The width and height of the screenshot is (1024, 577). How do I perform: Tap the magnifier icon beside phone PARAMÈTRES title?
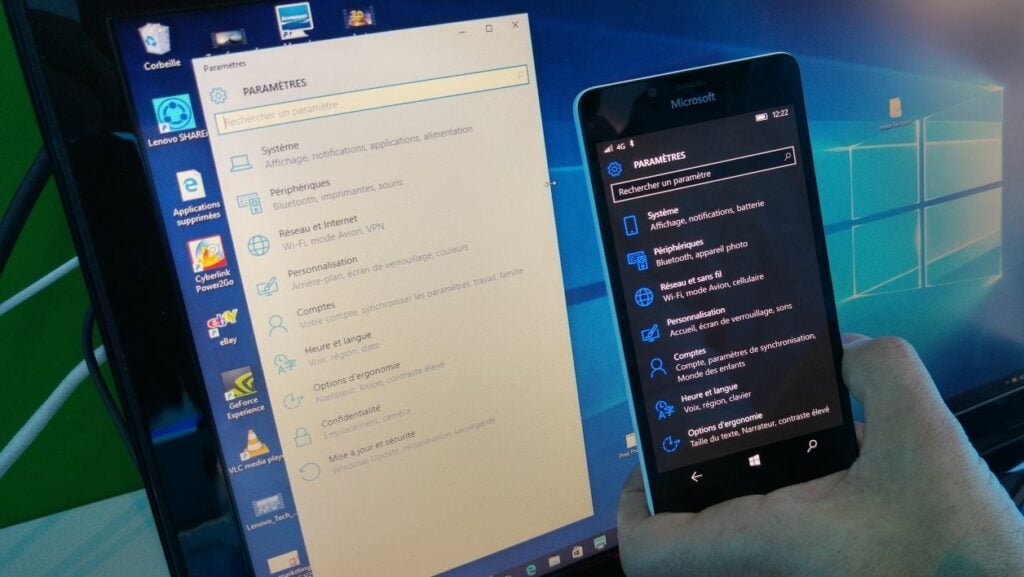tap(787, 156)
